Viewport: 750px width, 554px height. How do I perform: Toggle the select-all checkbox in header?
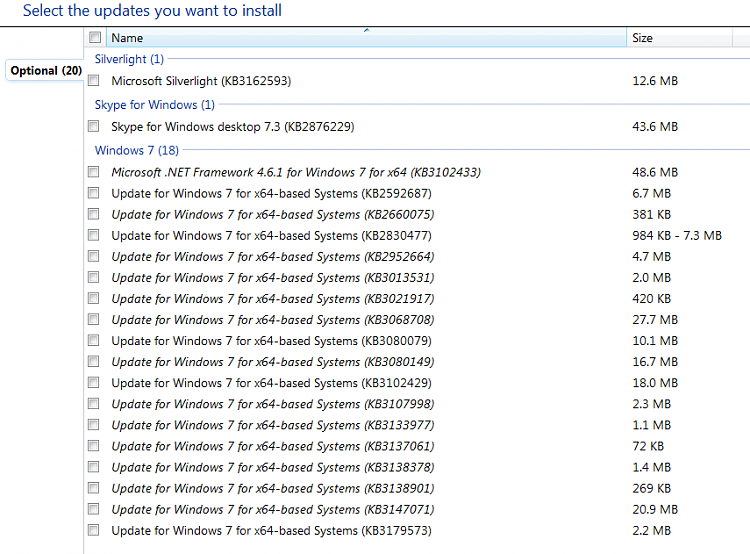tap(95, 37)
